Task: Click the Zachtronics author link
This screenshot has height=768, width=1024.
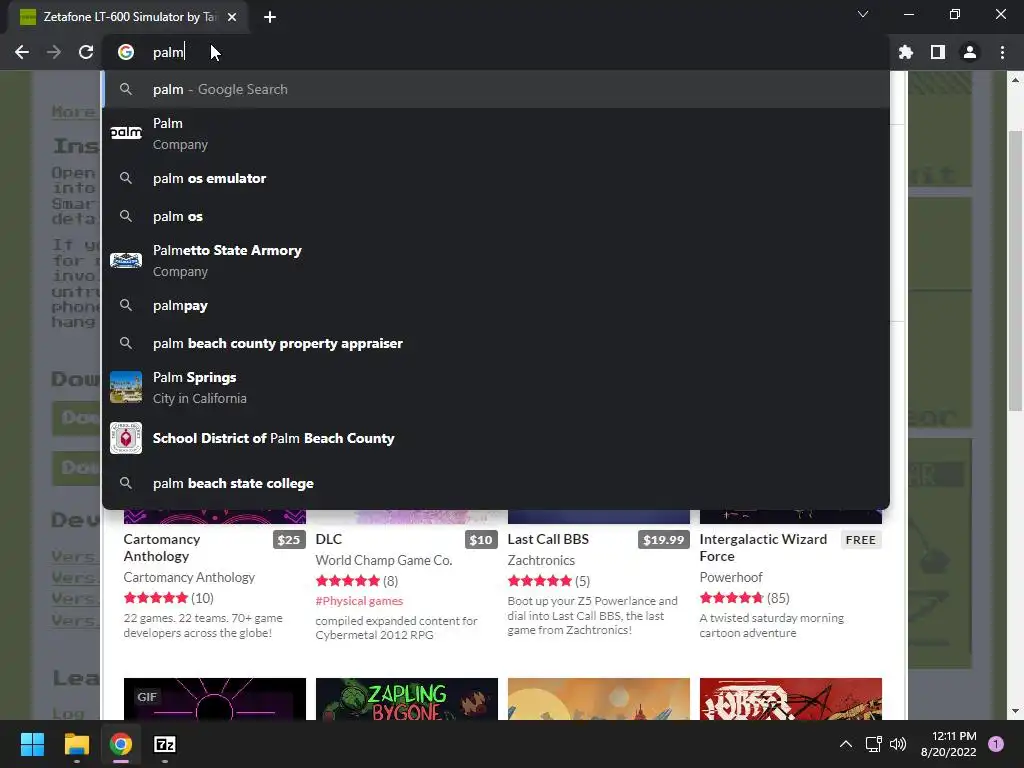Action: pyautogui.click(x=541, y=560)
